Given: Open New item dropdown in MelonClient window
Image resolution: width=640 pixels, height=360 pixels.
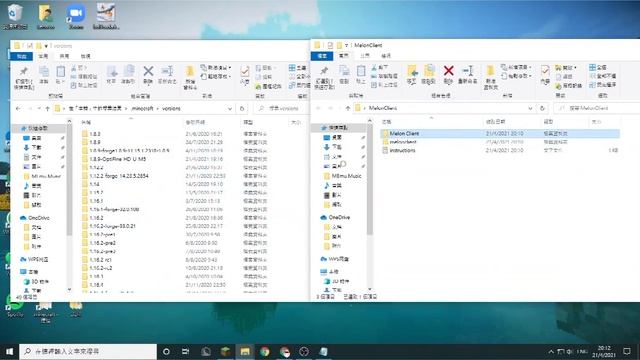Looking at the screenshot, I should (x=516, y=67).
